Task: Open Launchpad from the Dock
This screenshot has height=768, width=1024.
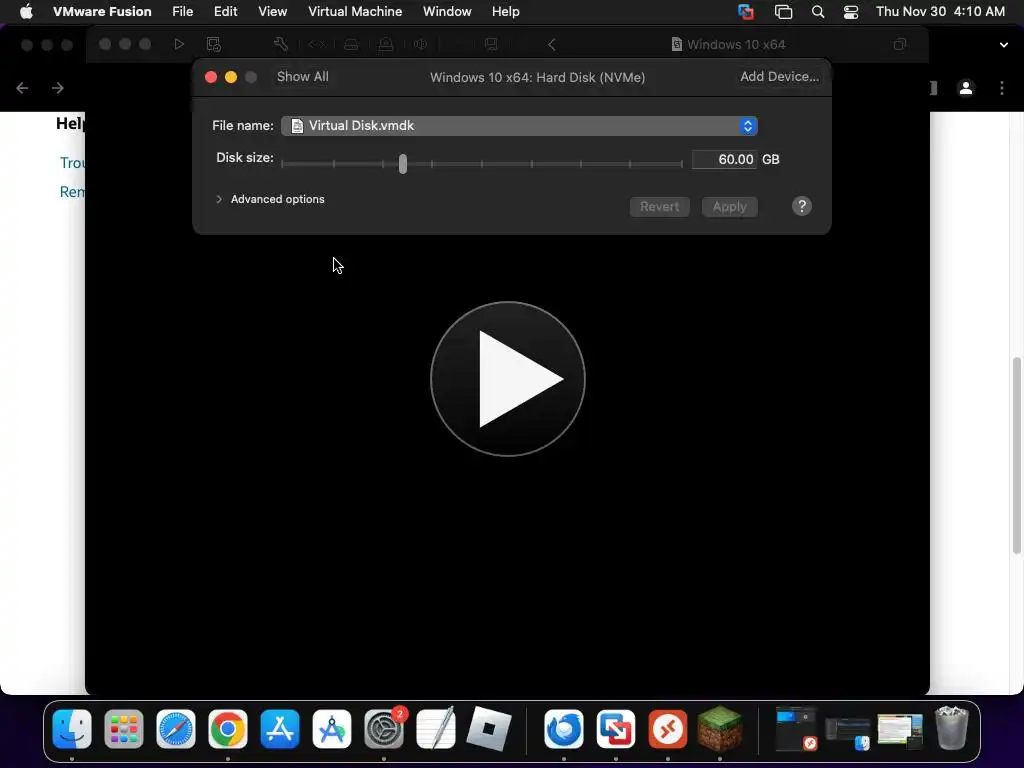Action: (x=123, y=728)
